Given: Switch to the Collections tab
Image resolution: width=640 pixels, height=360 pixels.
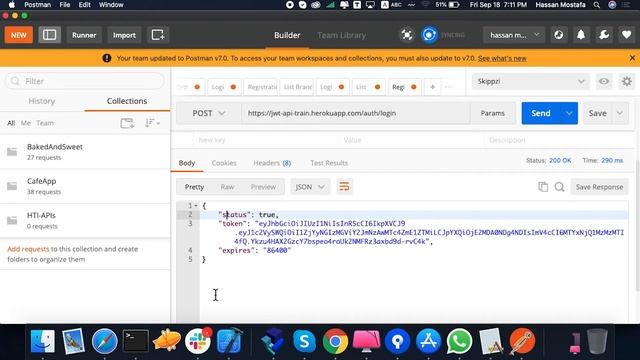Looking at the screenshot, I should [x=127, y=101].
